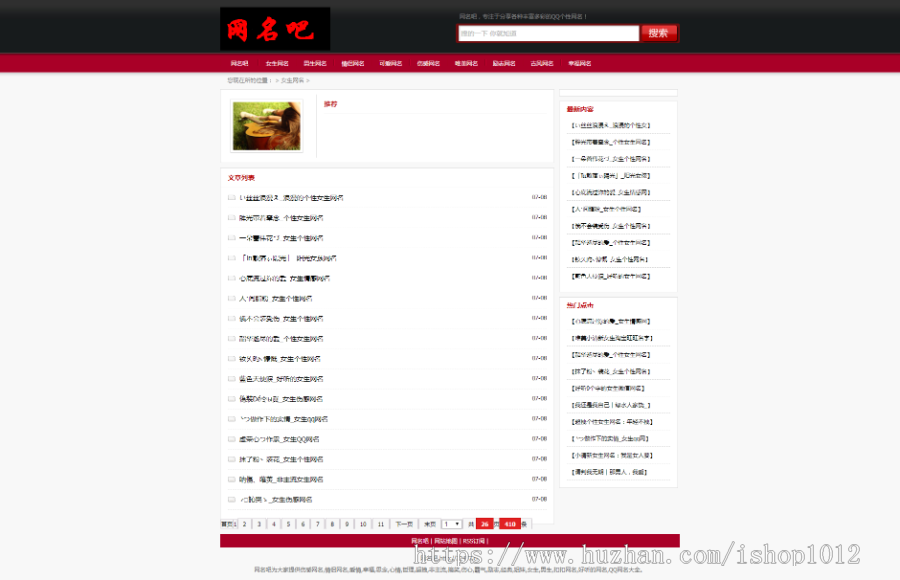Screen dimensions: 900x580
Task: Click the 推荐 section heading
Action: [x=331, y=104]
